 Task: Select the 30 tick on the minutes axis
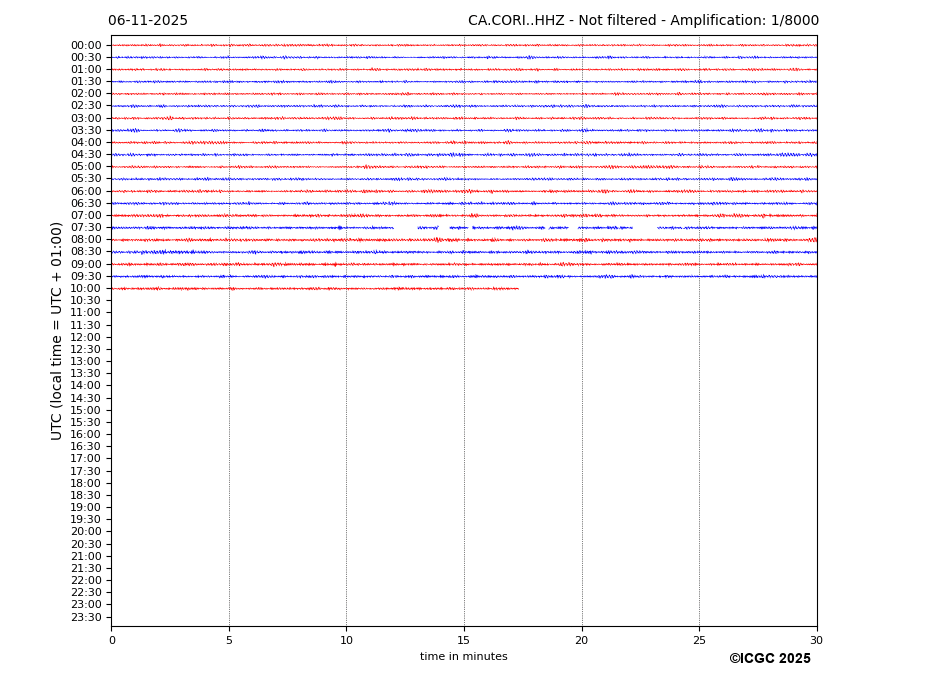[816, 641]
